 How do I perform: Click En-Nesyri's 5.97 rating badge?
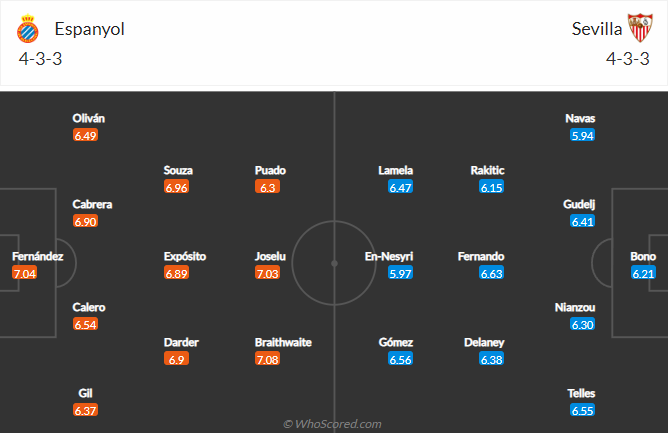[400, 273]
